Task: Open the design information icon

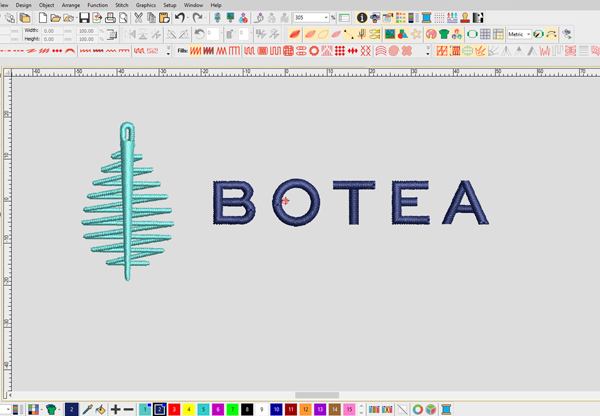Action: pos(362,18)
